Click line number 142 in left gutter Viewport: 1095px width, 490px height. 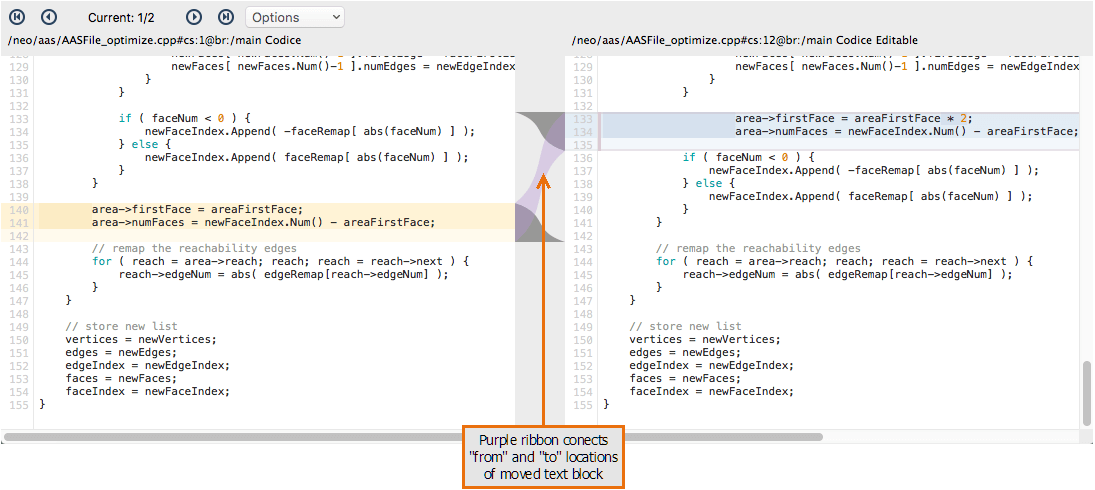pyautogui.click(x=20, y=236)
